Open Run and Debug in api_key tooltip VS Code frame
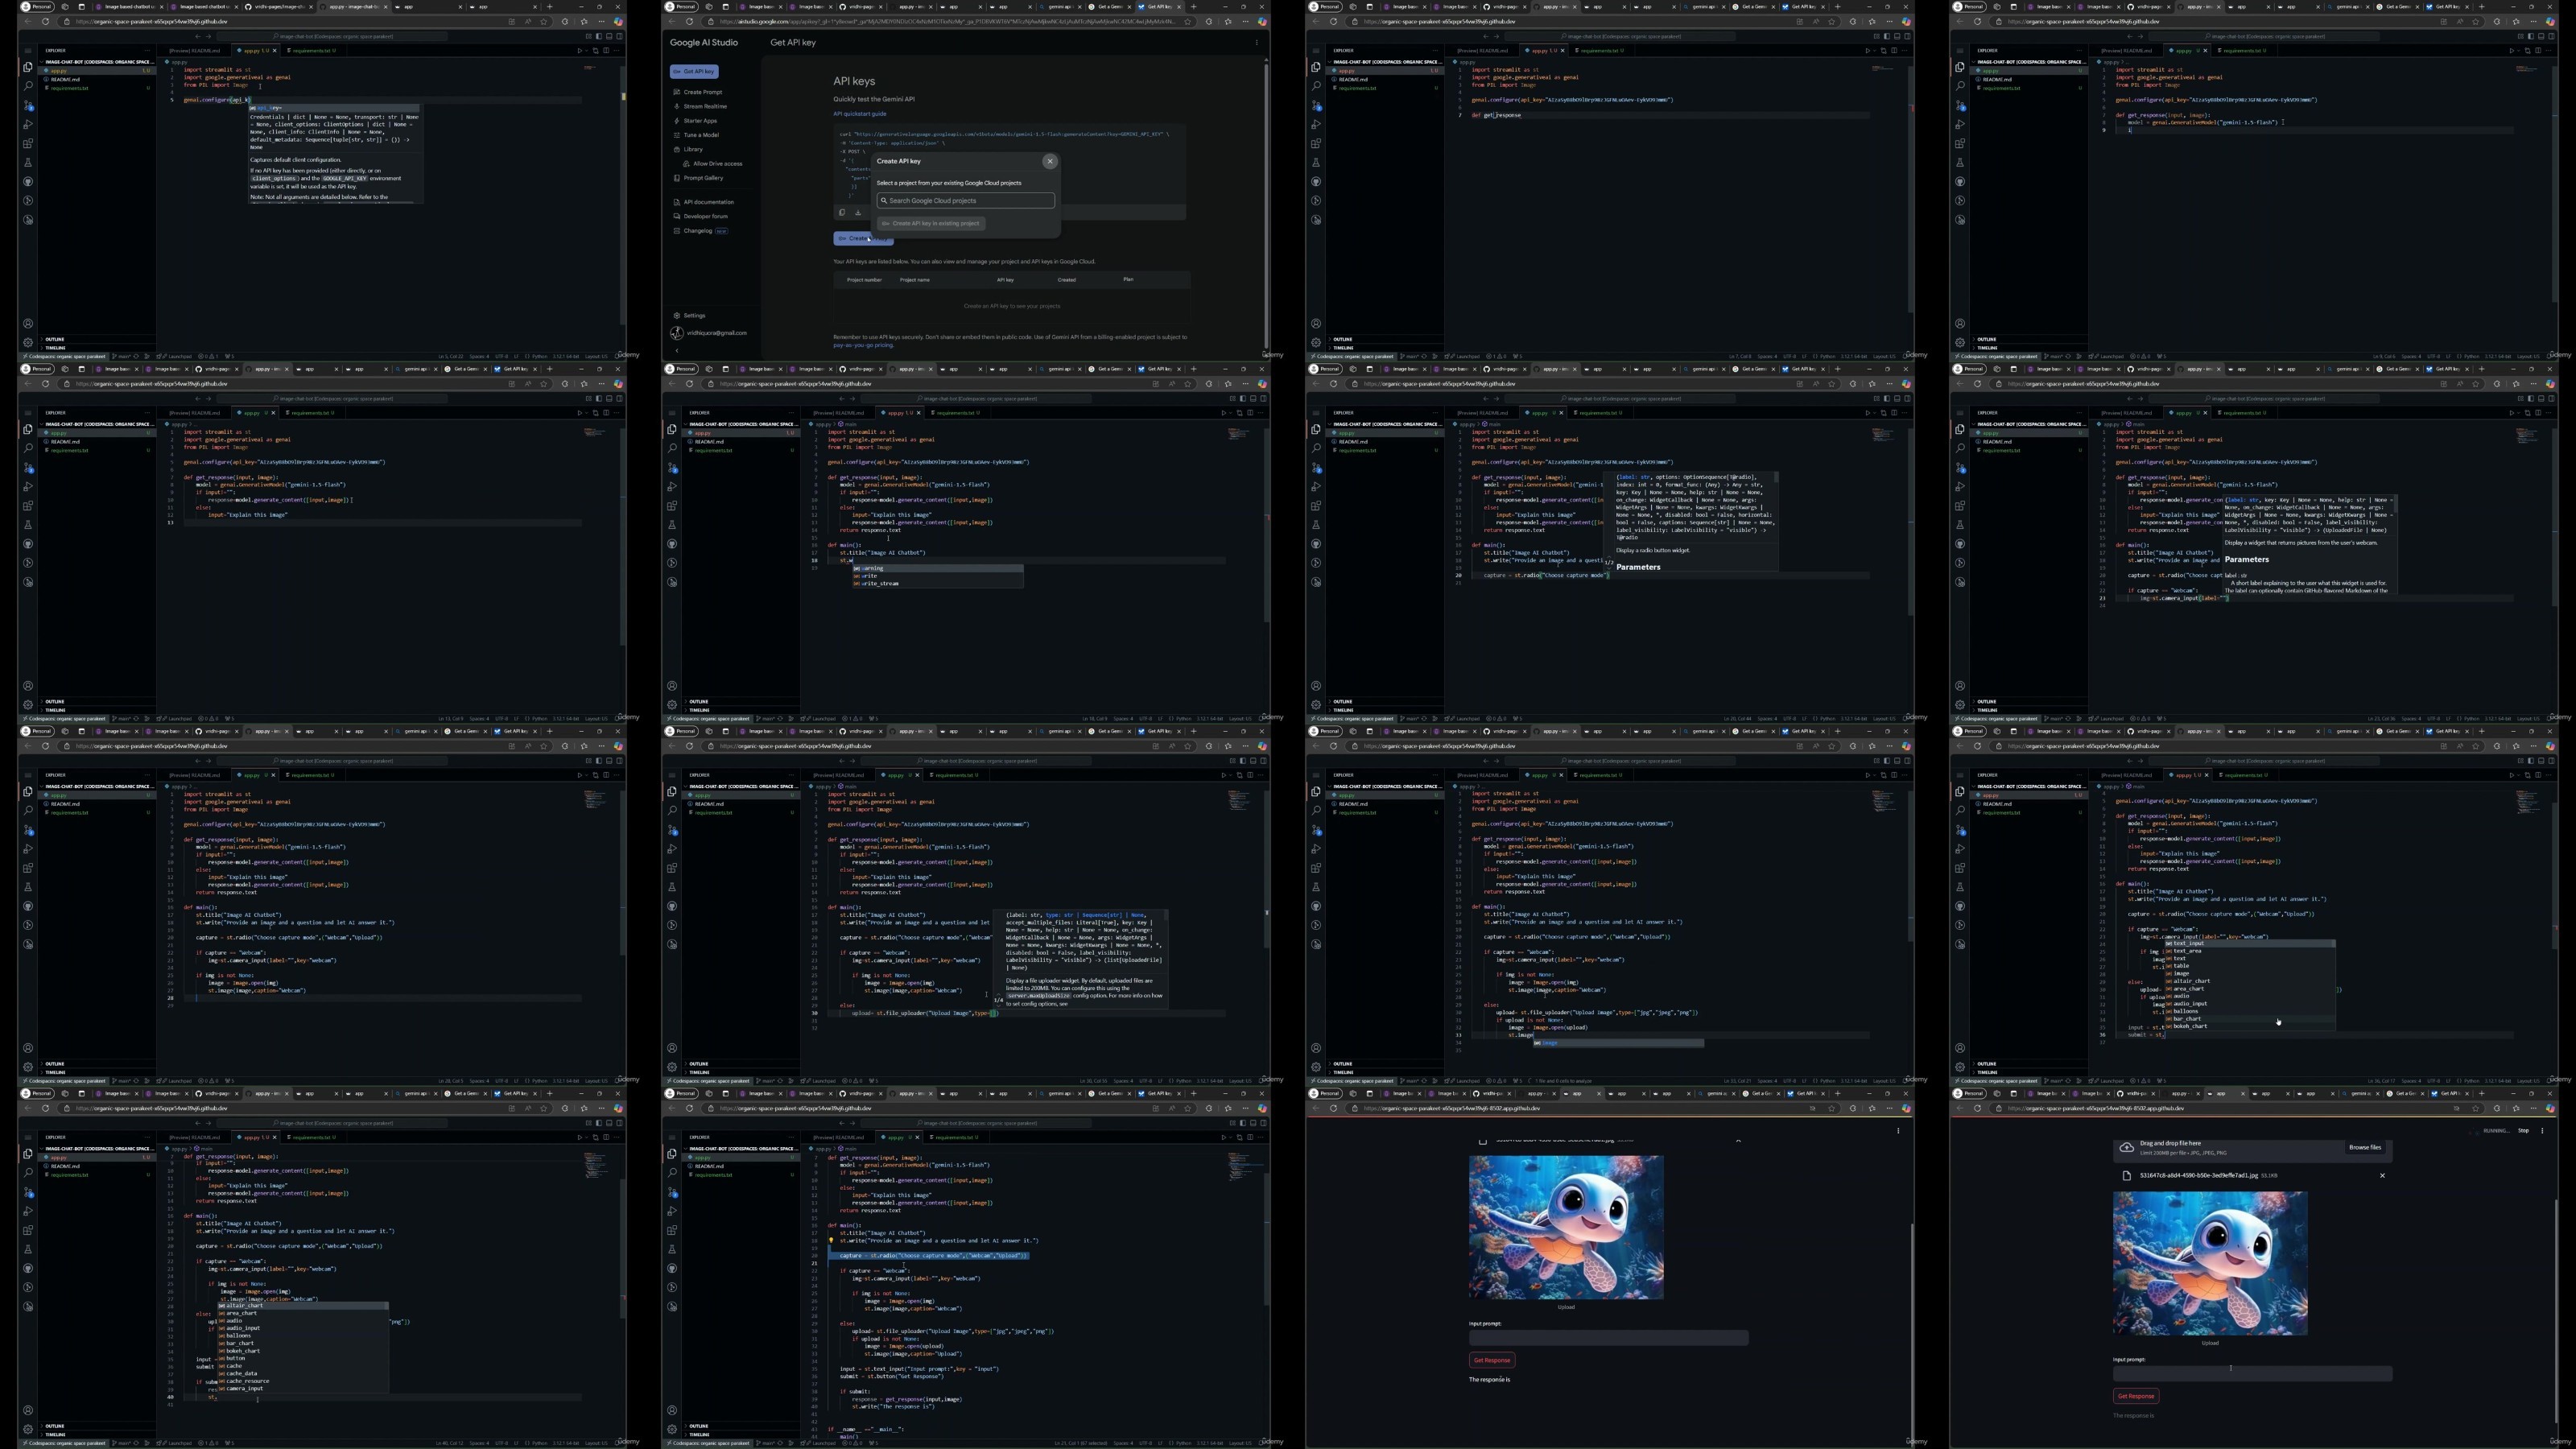2576x1449 pixels. (28, 124)
